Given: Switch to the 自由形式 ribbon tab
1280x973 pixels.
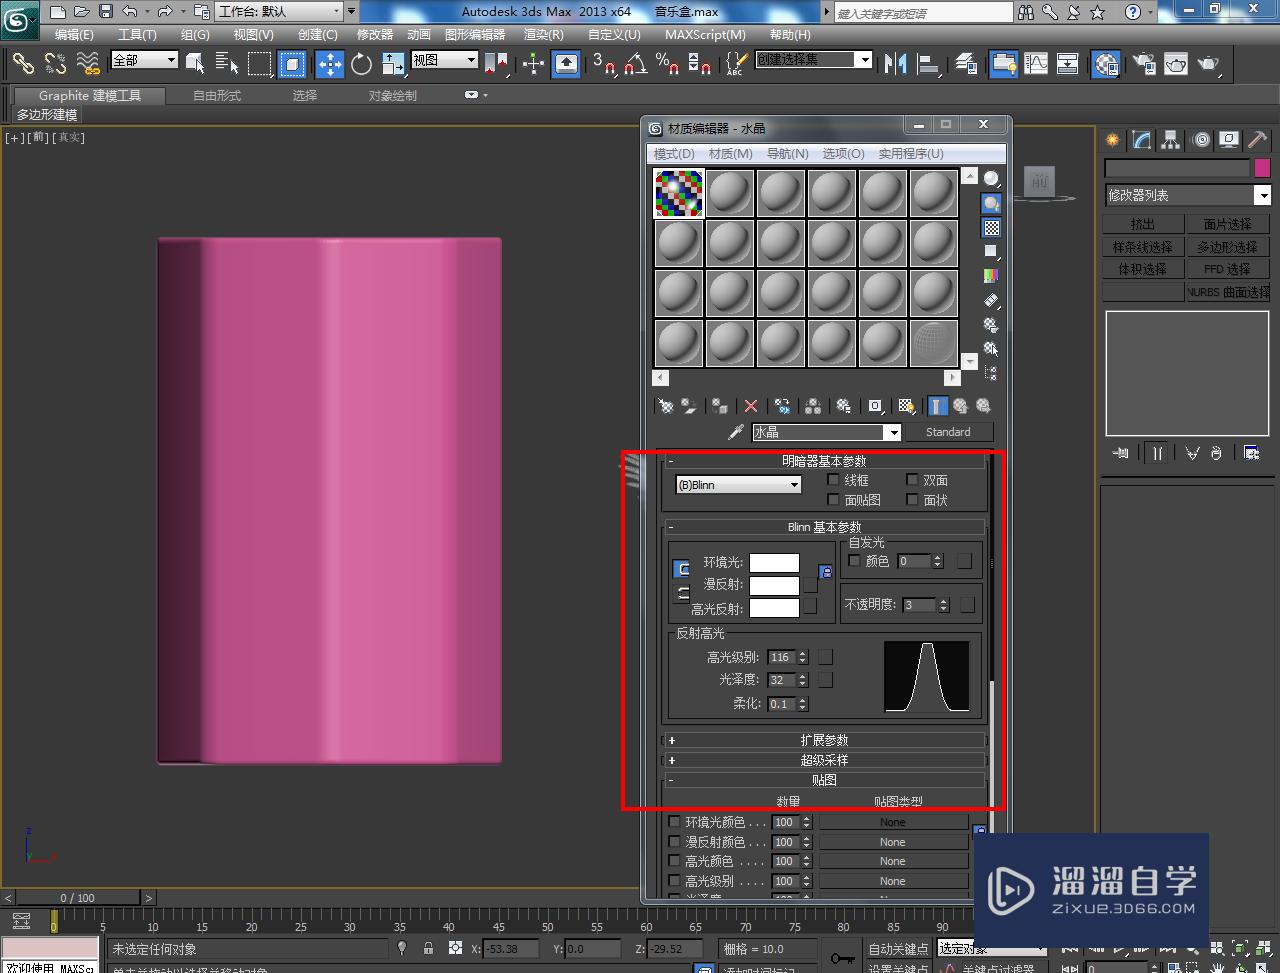Looking at the screenshot, I should pos(217,96).
